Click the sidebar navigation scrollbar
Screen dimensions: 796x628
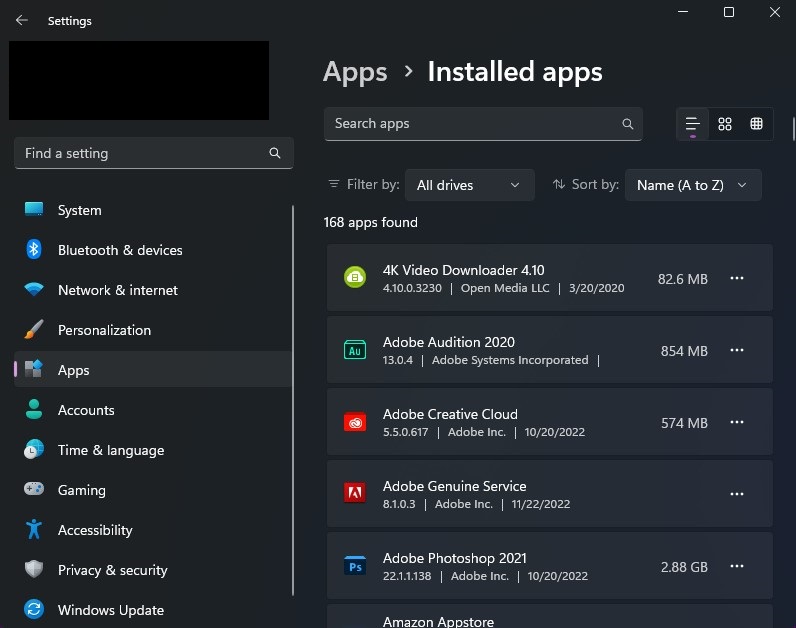pos(293,401)
